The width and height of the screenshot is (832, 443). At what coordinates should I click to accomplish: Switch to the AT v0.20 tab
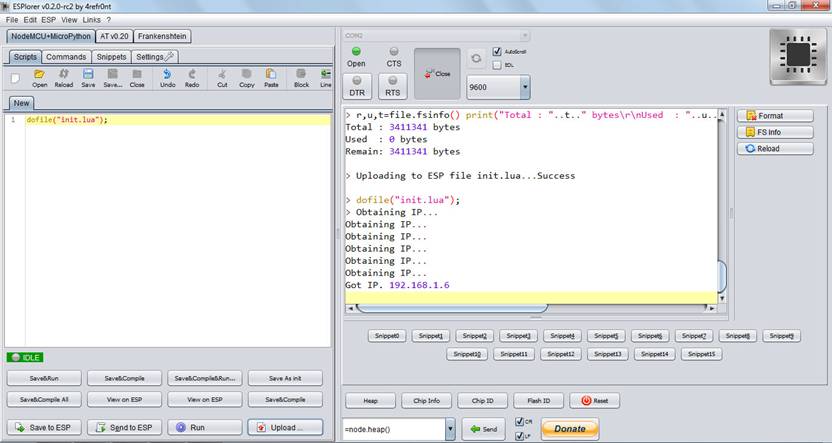coord(114,36)
